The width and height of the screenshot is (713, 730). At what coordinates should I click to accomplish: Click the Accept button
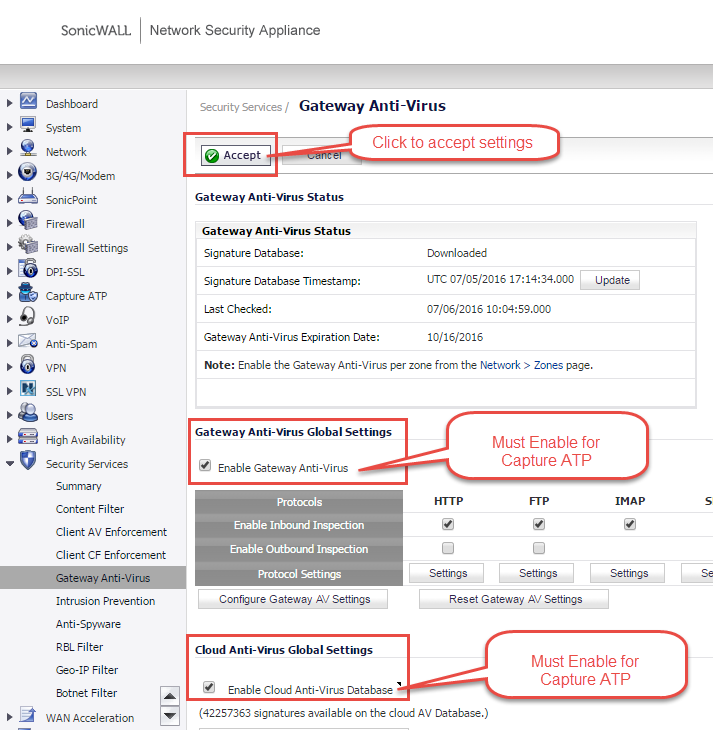click(x=233, y=155)
